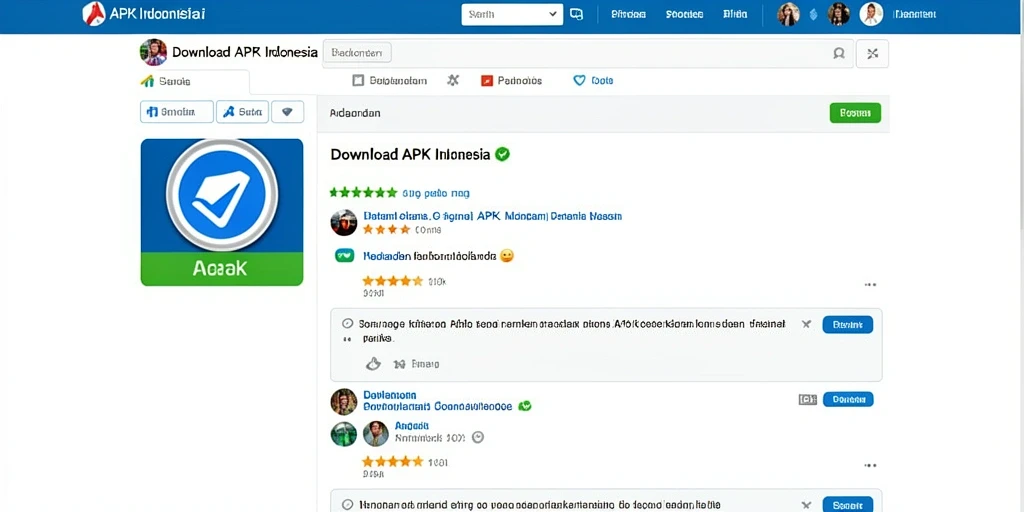This screenshot has height=512, width=1024.
Task: Open the gem icon dropdown button in sidebar
Action: point(287,112)
